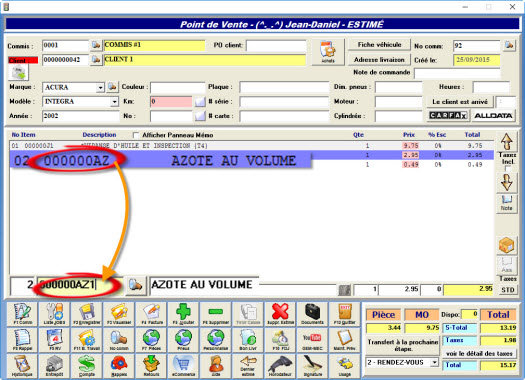Look up client 000000042 with search icon
The height and width of the screenshot is (380, 525).
pos(96,60)
